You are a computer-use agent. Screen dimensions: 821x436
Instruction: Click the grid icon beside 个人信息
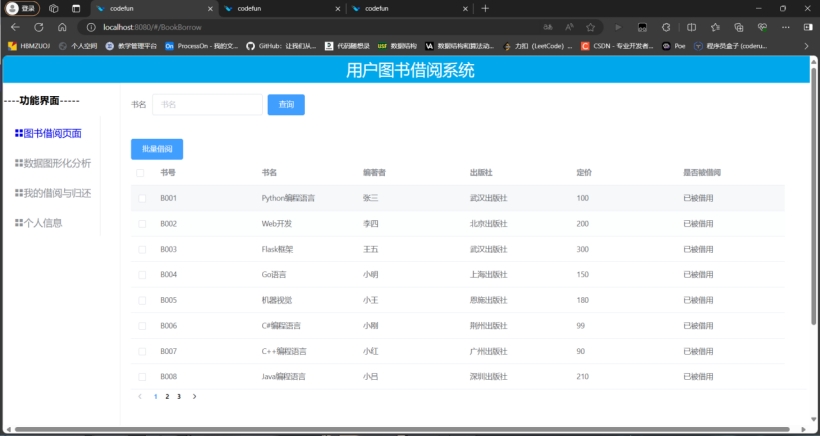[x=19, y=223]
